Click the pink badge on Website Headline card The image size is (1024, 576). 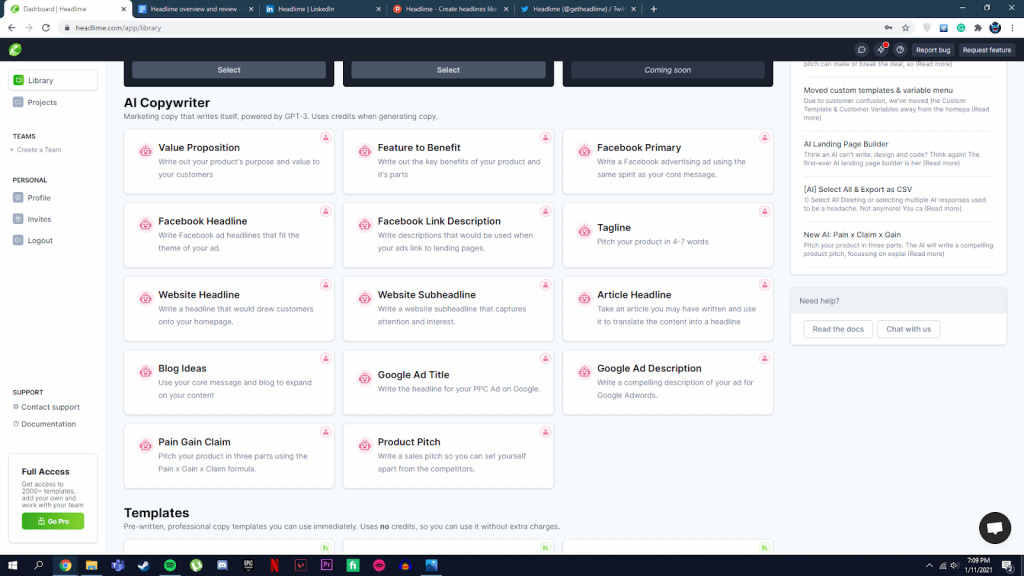pyautogui.click(x=325, y=285)
